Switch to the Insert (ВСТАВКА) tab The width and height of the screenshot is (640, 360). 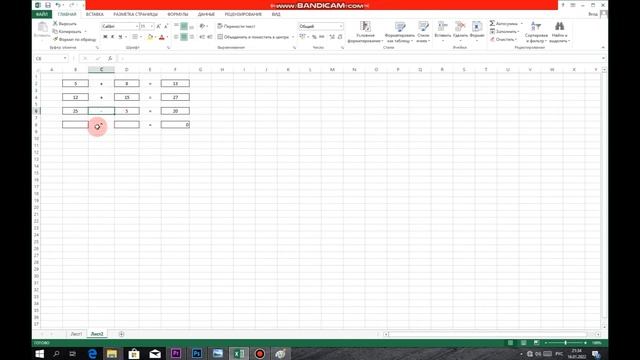[95, 14]
